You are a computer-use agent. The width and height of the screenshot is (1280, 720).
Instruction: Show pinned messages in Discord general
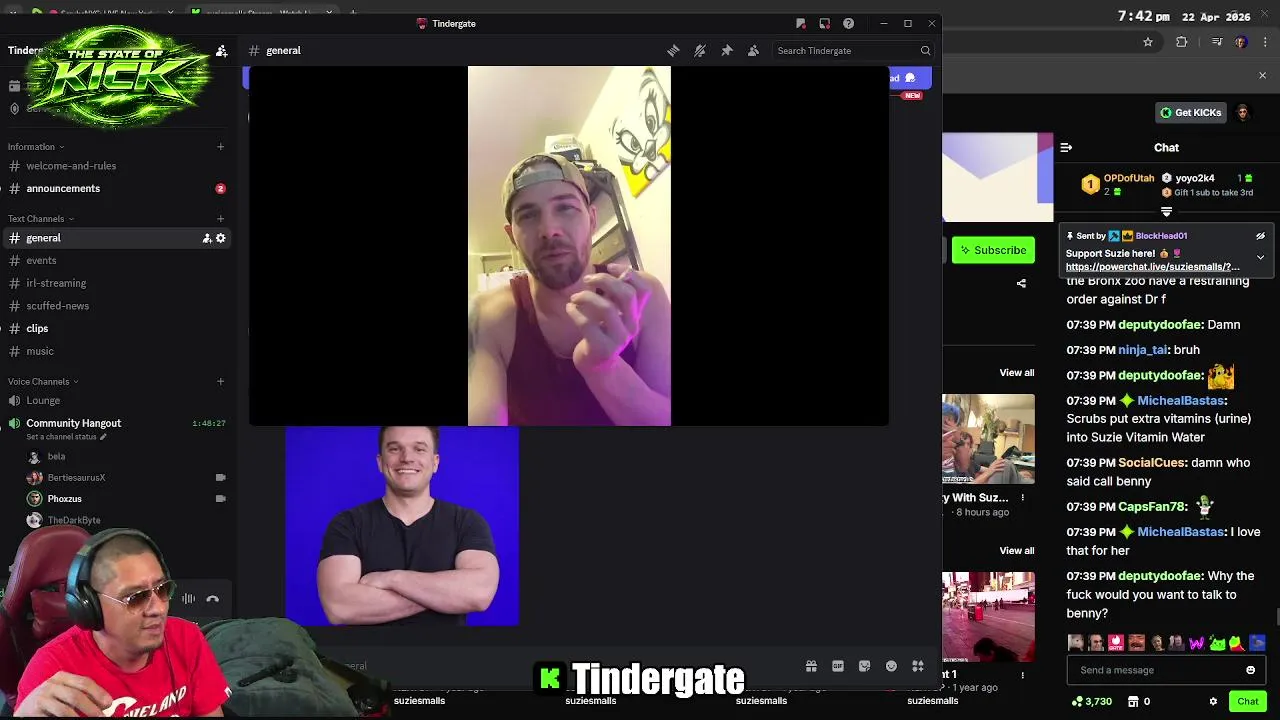click(x=727, y=50)
